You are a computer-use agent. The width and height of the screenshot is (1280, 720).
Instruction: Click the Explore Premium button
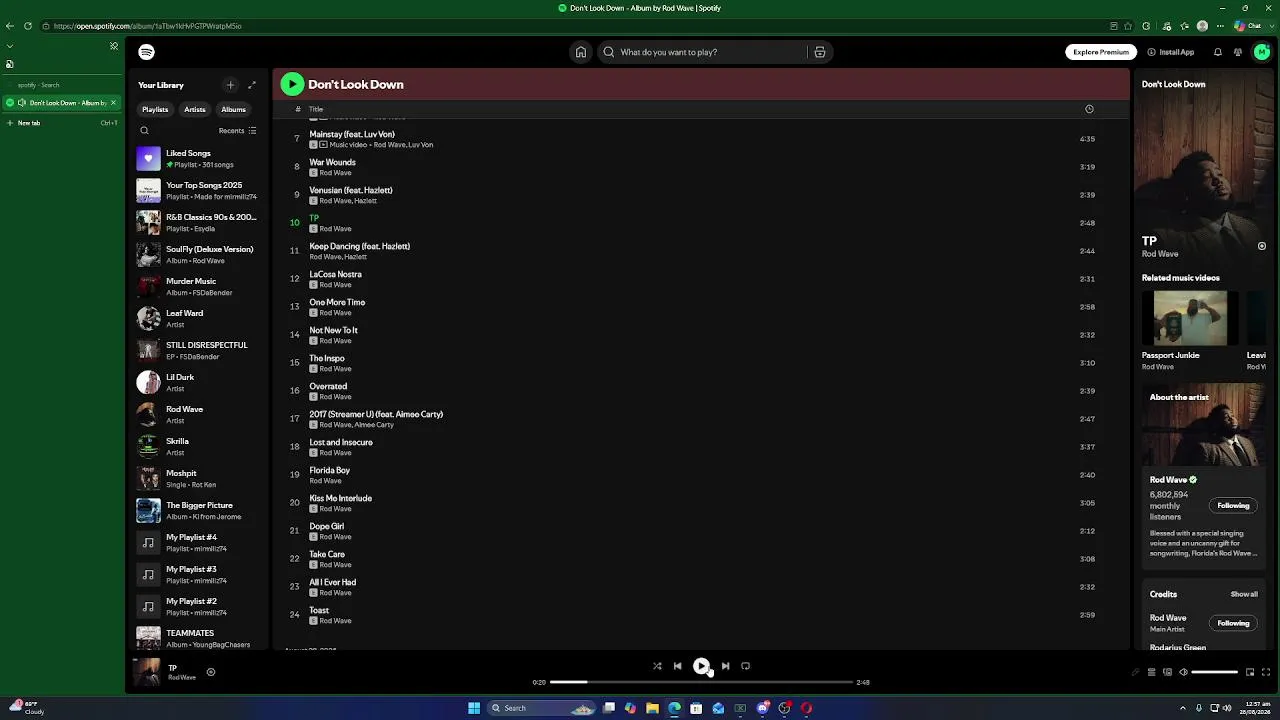click(x=1101, y=52)
